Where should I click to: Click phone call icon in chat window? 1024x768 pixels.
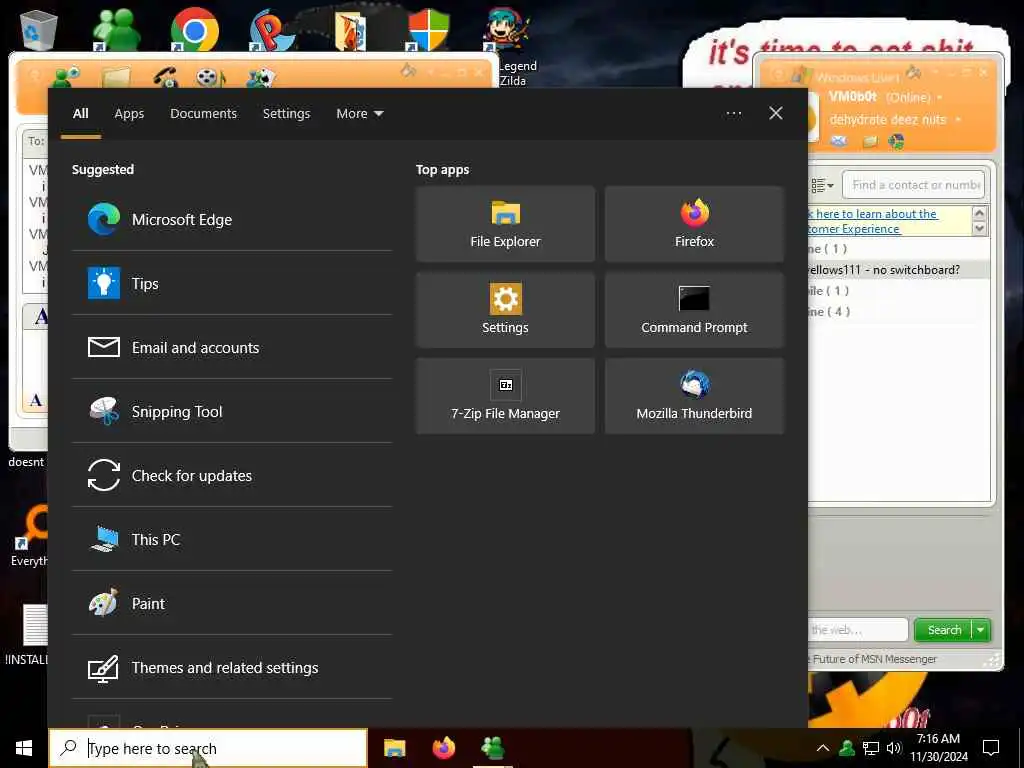click(x=167, y=77)
